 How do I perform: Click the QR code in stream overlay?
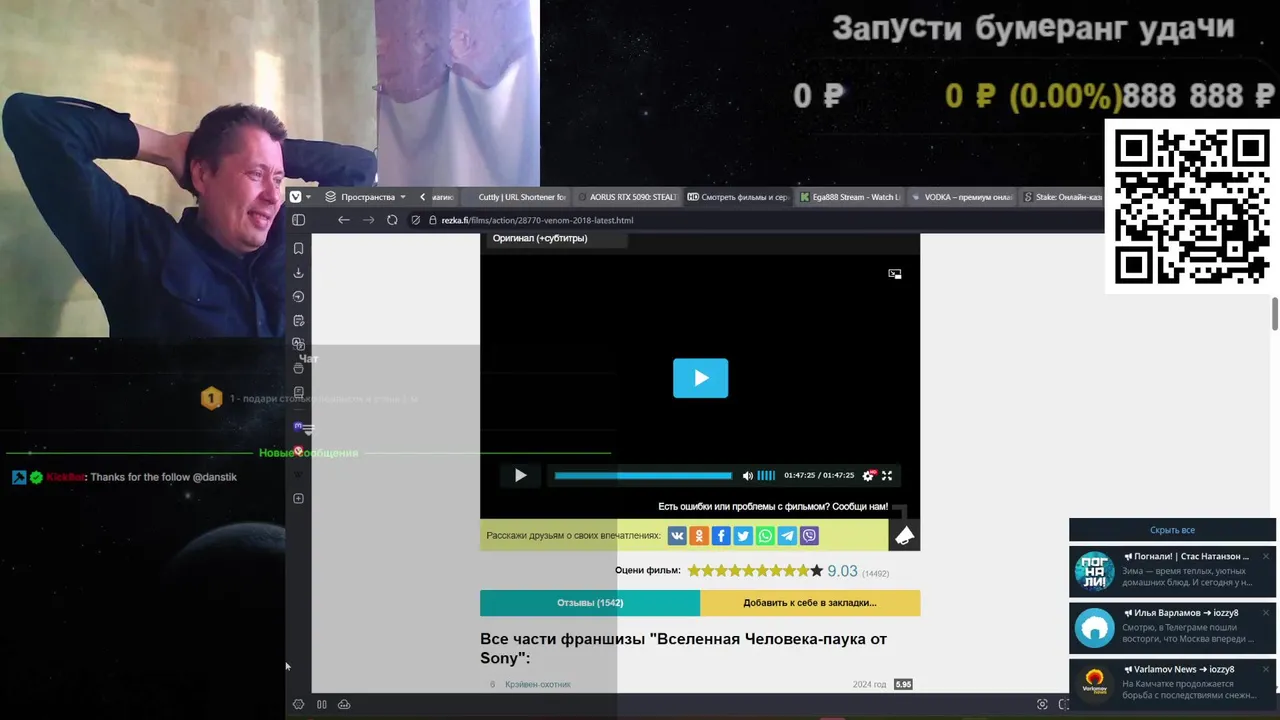click(x=1191, y=206)
